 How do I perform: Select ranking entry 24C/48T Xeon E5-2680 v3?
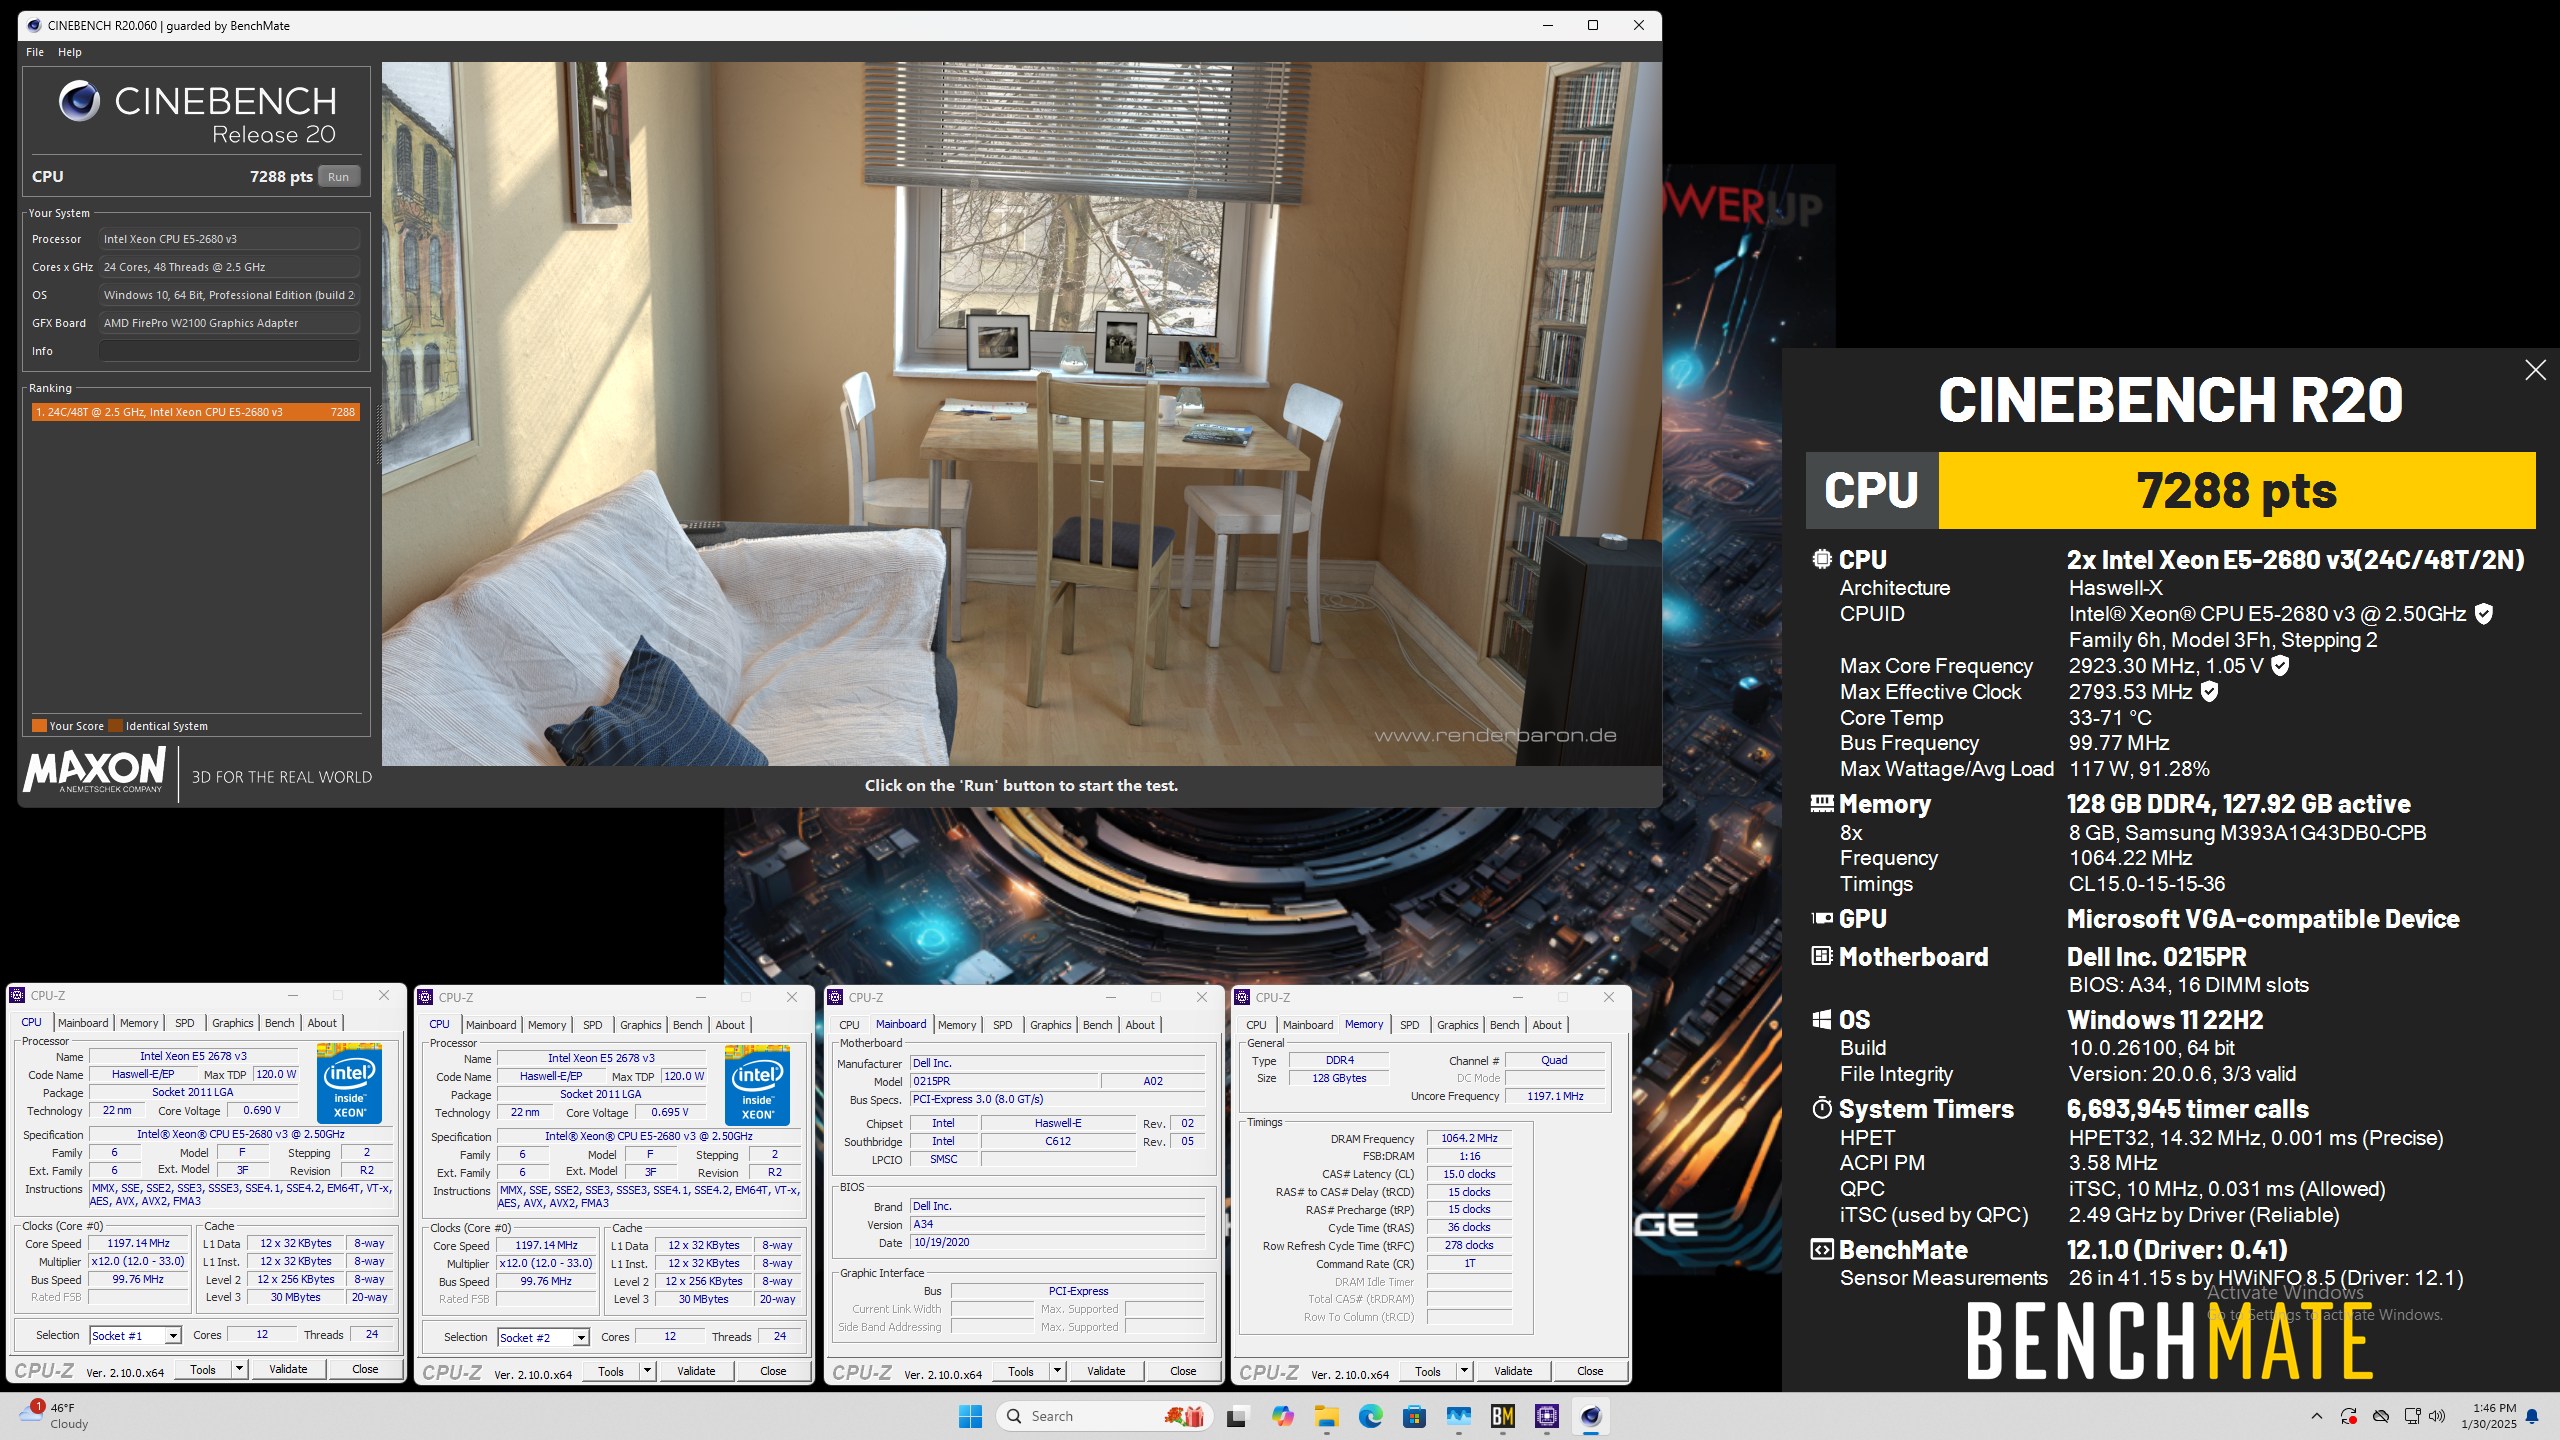pos(195,412)
